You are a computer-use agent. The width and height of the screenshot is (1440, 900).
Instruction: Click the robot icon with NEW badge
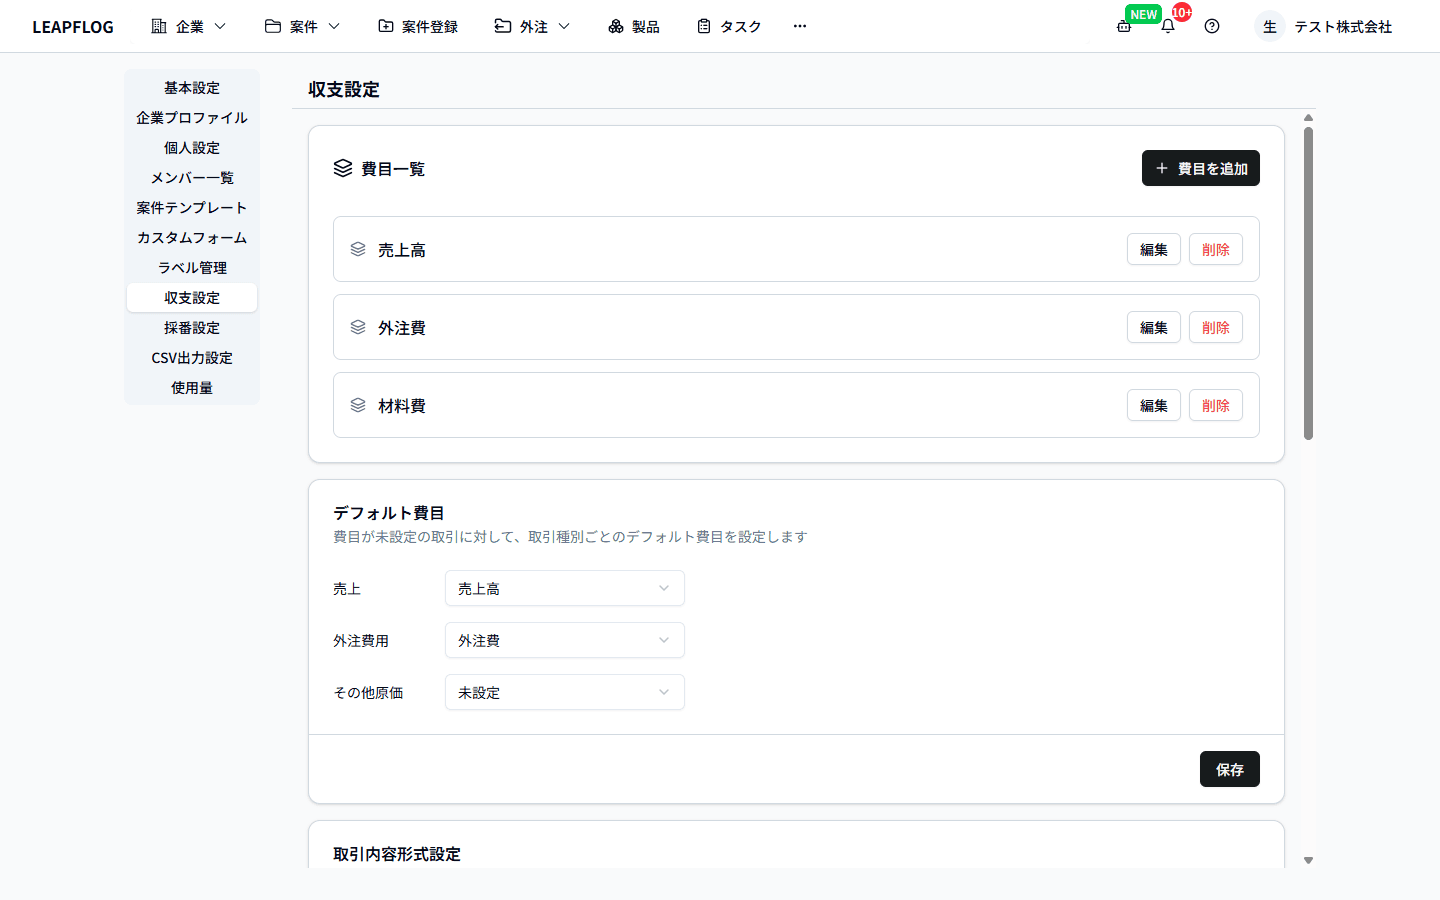1125,26
